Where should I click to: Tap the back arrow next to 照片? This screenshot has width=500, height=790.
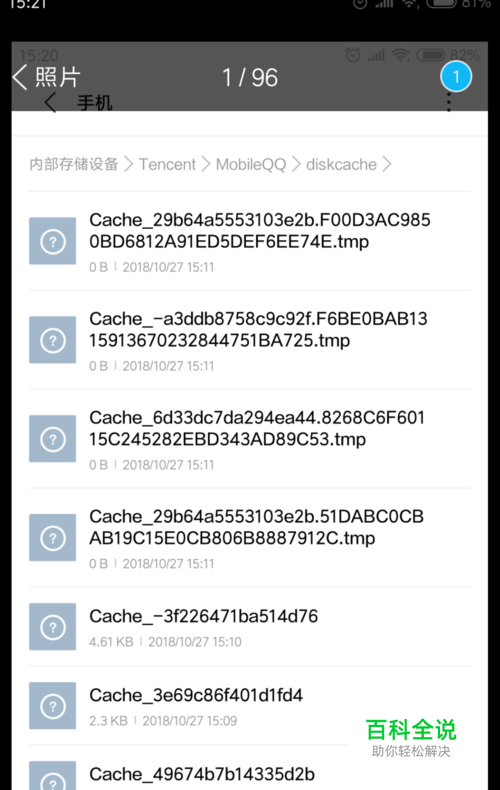20,78
